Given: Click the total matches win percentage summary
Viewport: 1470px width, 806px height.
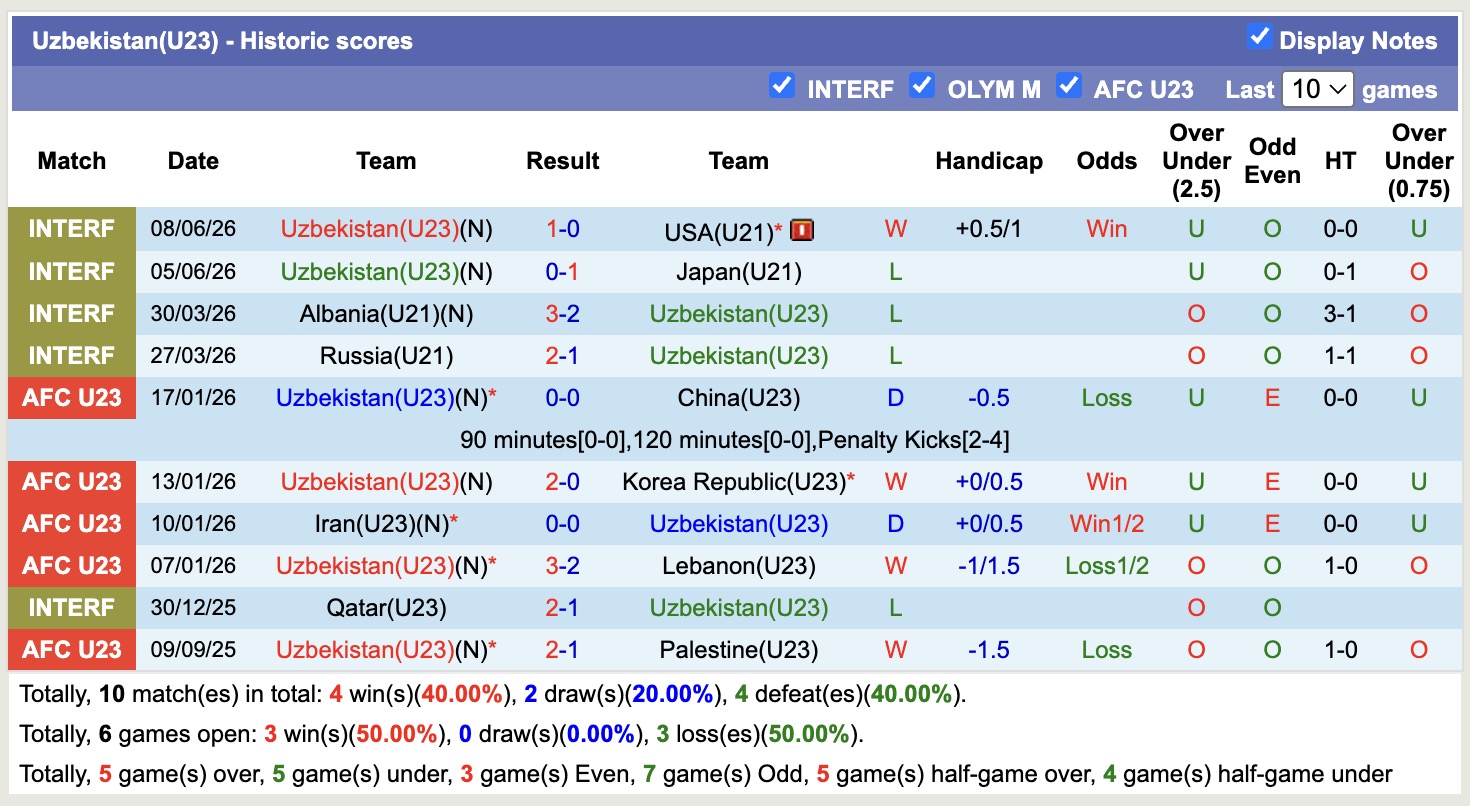Looking at the screenshot, I should 493,694.
